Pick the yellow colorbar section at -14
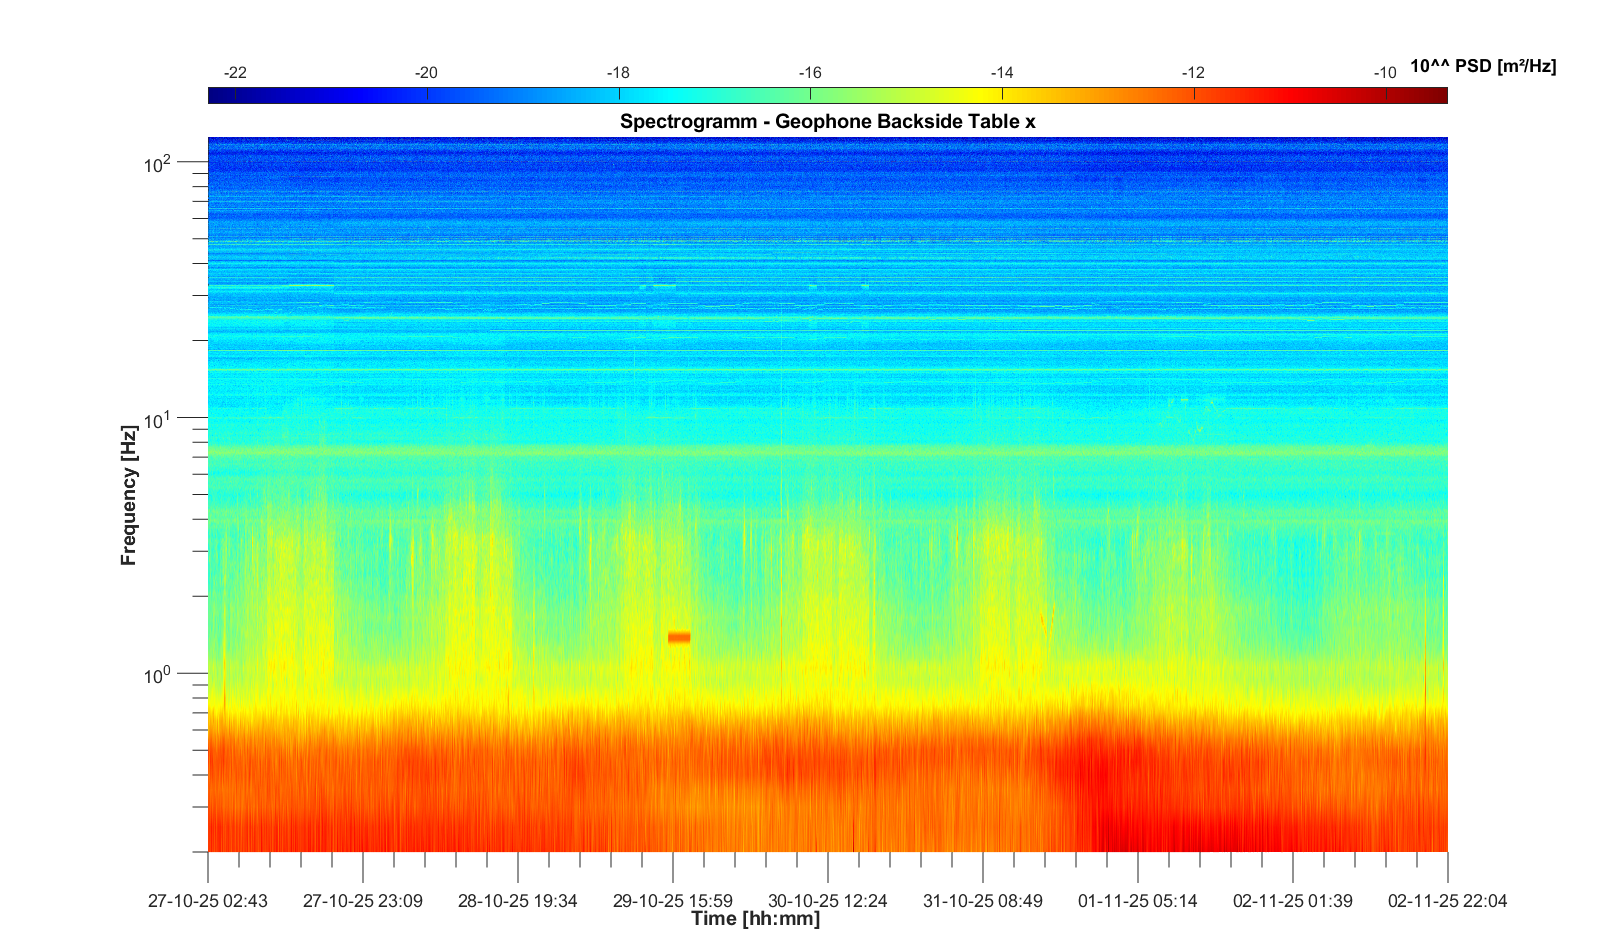 pos(1002,96)
